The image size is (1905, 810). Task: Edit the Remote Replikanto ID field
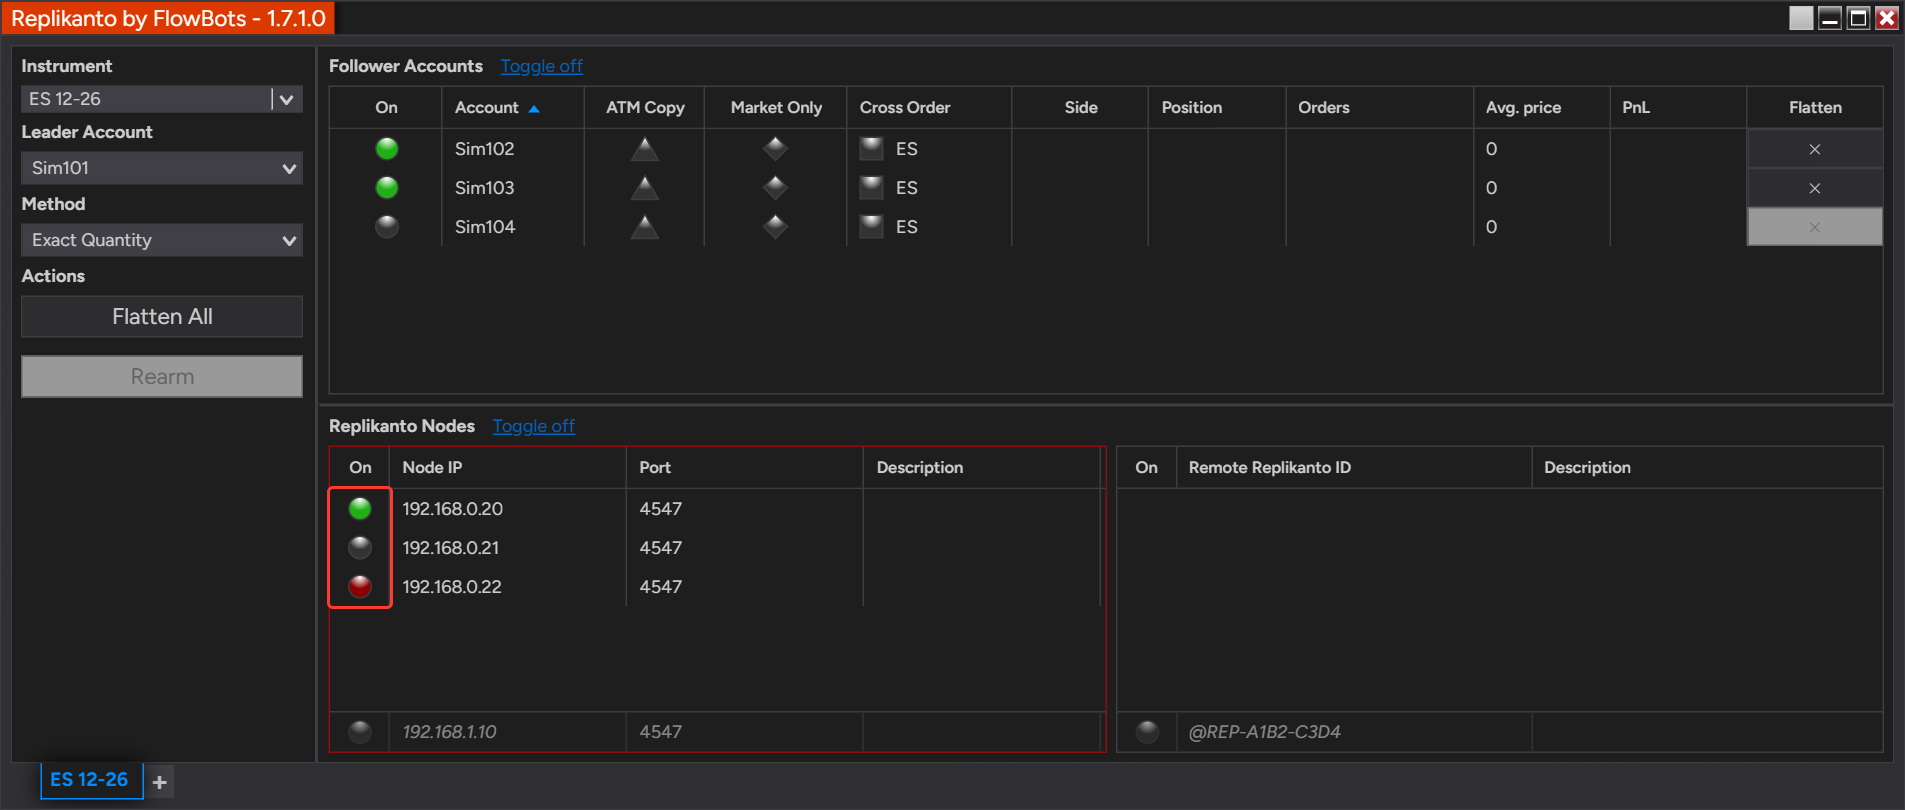coord(1354,732)
